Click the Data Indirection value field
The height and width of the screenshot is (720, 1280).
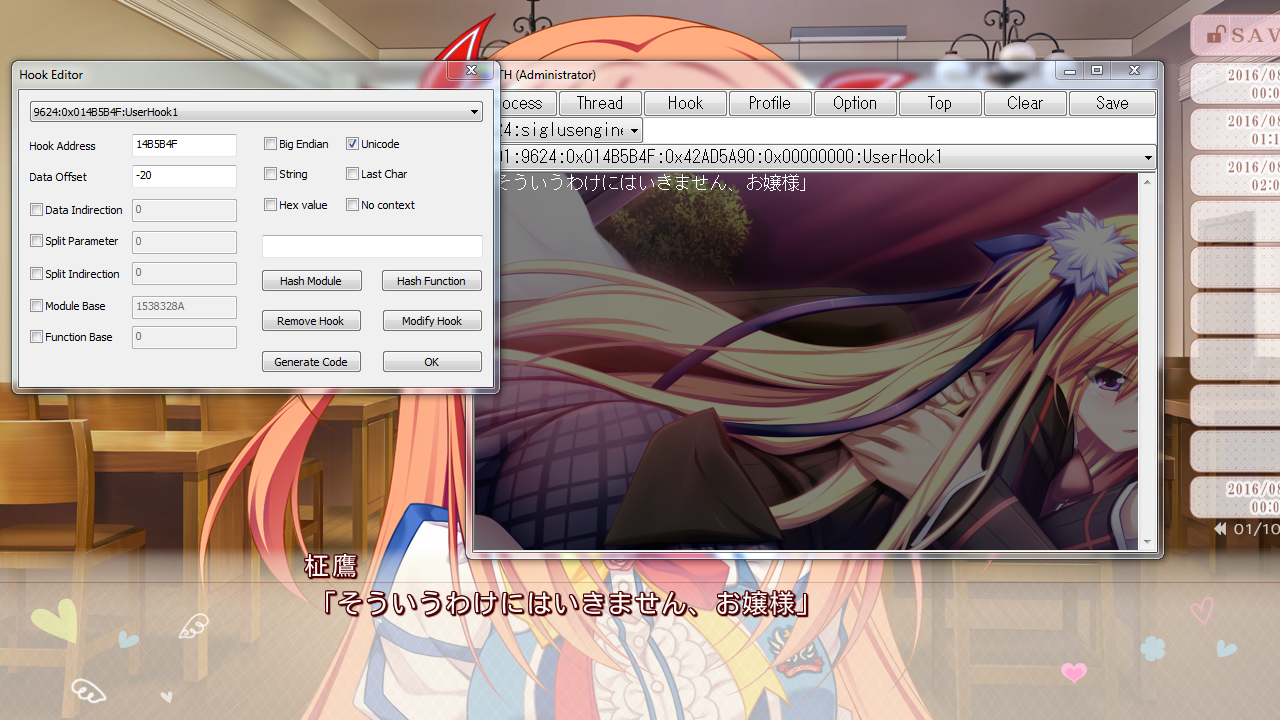point(184,210)
